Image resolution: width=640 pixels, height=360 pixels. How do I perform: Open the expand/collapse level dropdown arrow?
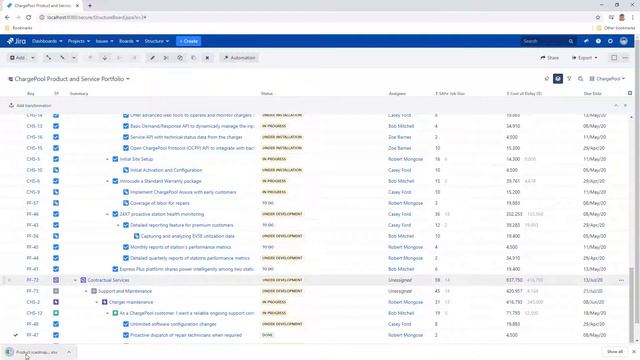click(74, 58)
